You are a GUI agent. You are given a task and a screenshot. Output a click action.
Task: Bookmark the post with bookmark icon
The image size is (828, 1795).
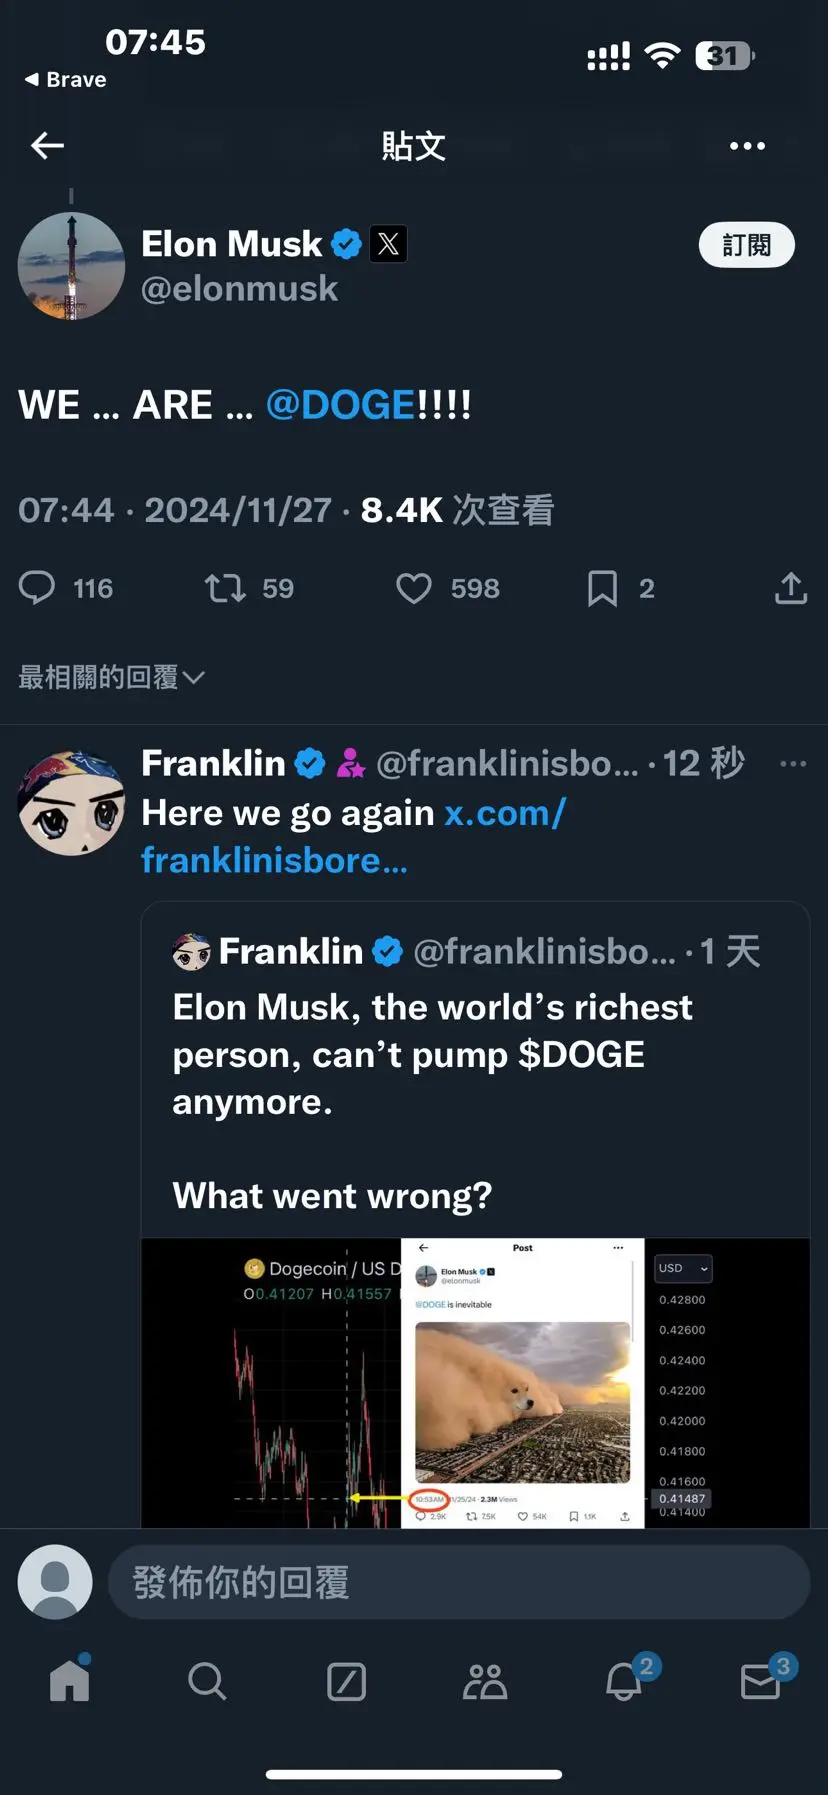pyautogui.click(x=602, y=588)
